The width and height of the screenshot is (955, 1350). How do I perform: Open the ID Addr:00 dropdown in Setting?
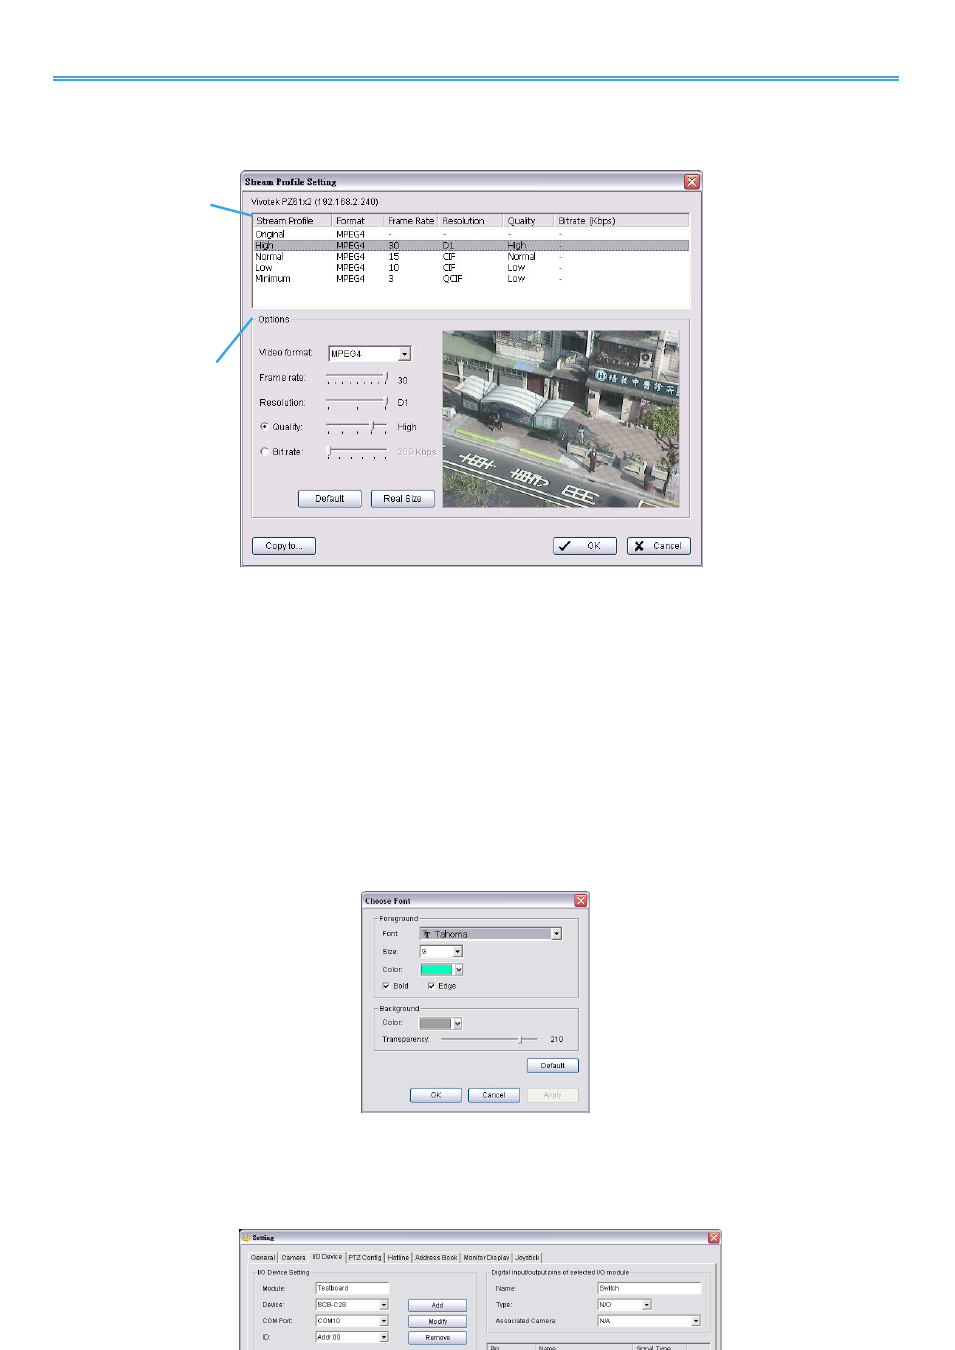(x=383, y=1337)
